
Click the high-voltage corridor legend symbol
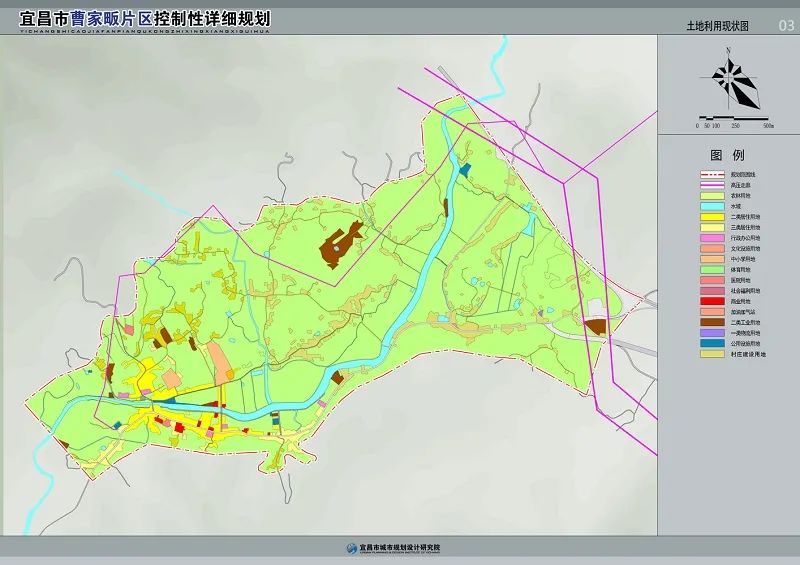point(712,185)
